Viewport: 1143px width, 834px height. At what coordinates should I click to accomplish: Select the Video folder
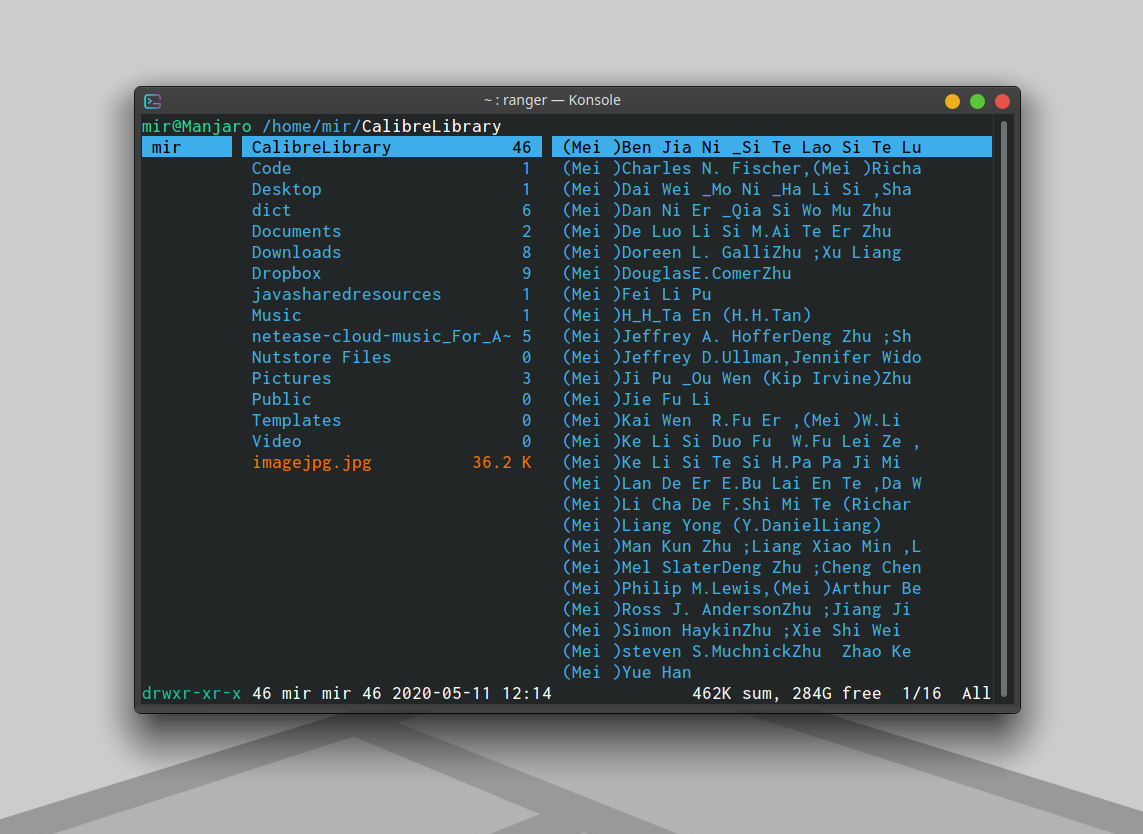[391, 441]
